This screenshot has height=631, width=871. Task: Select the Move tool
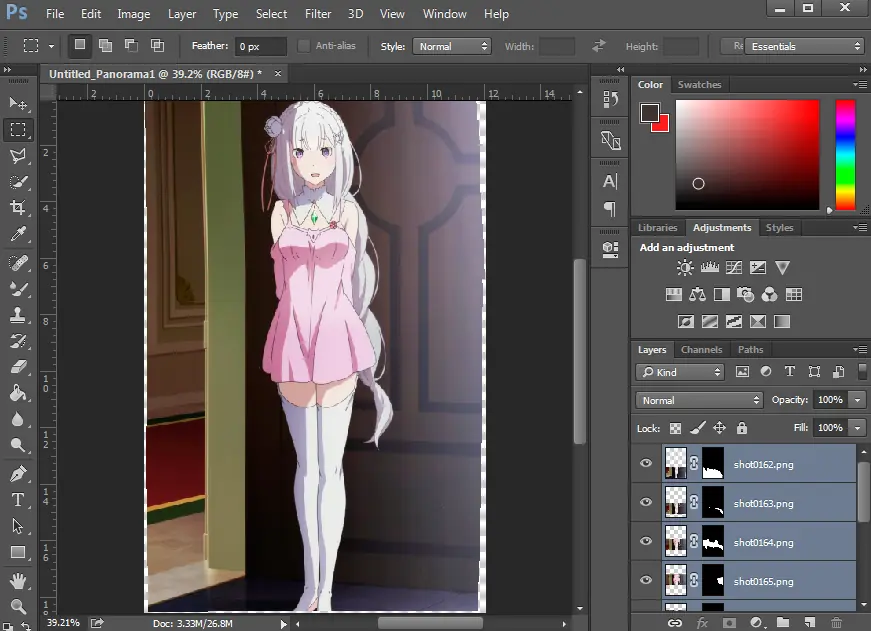tap(18, 104)
